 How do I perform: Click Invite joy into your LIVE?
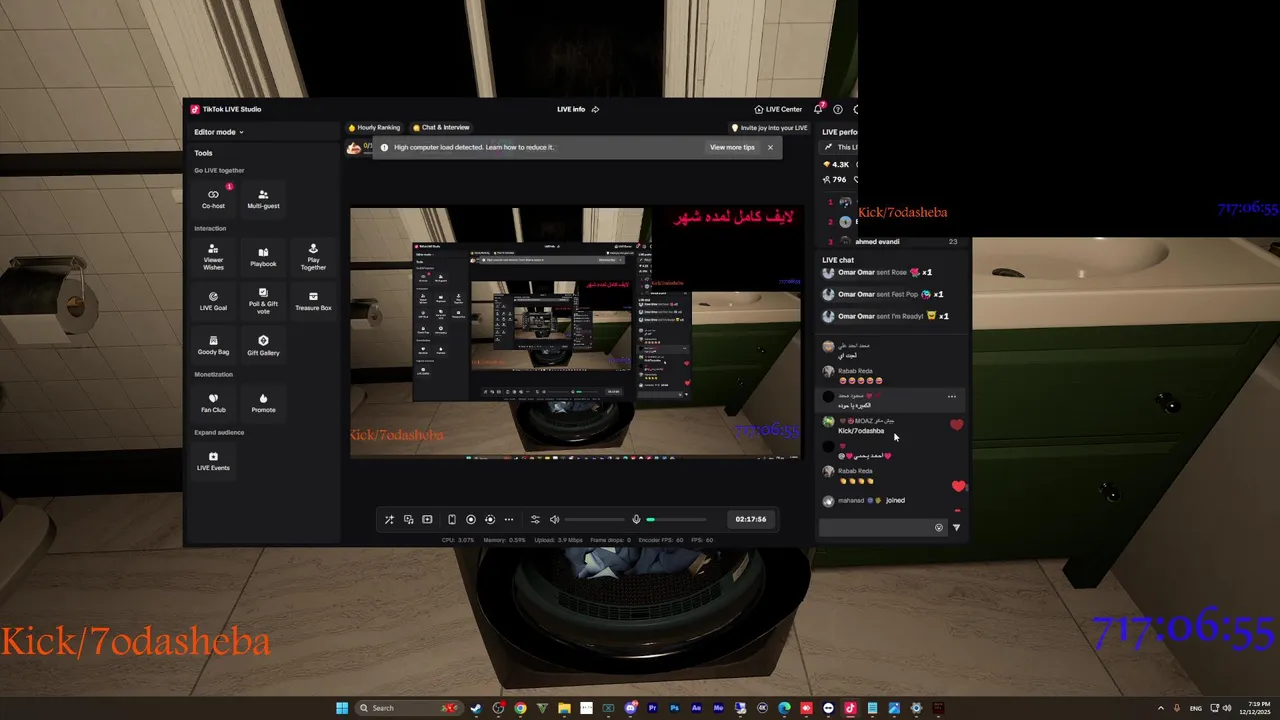[769, 128]
